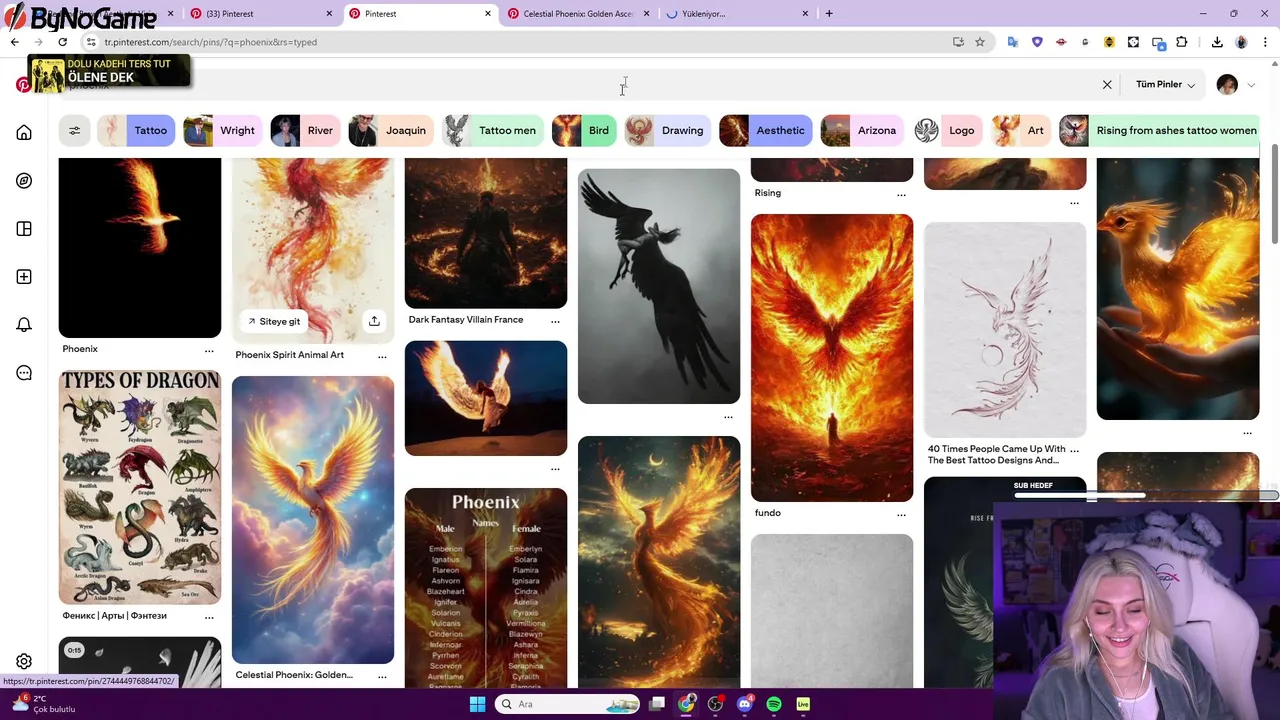
Task: Open more options for fundo pin
Action: (901, 515)
